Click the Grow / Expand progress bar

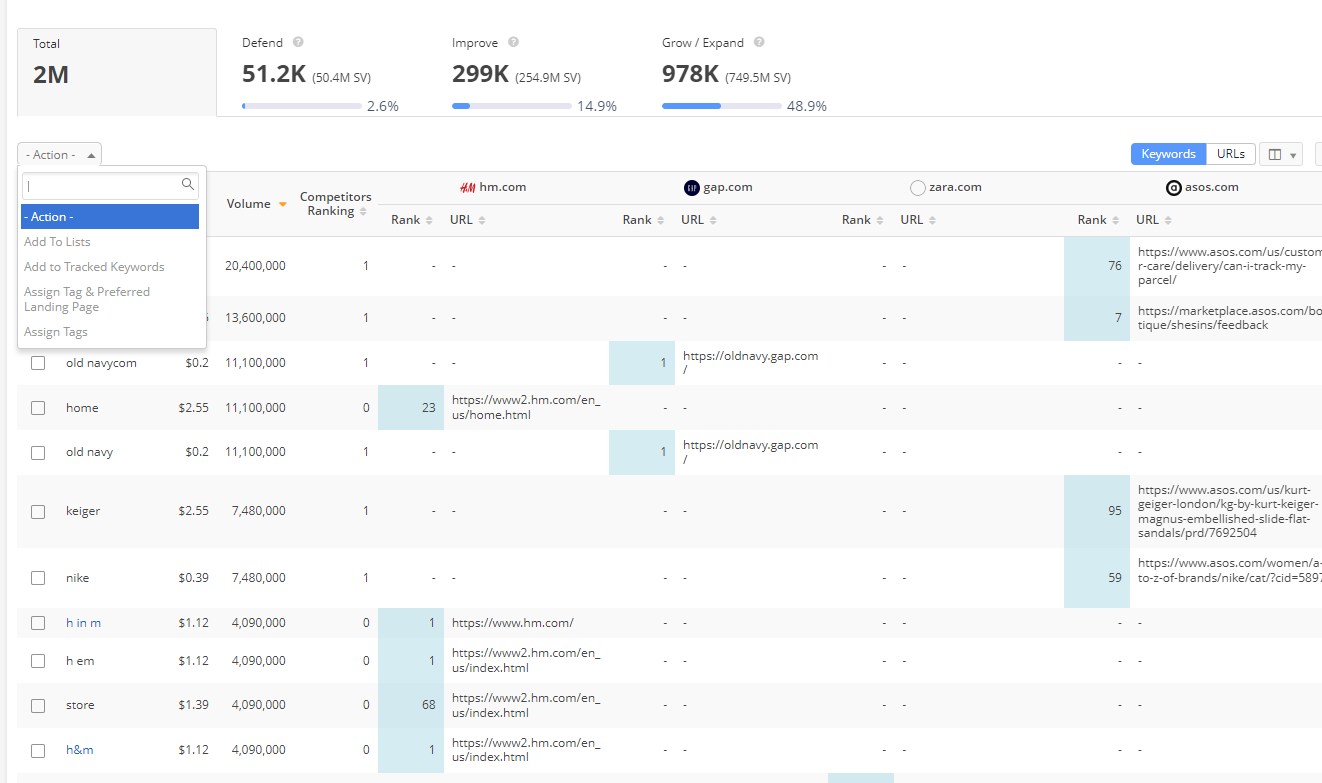pyautogui.click(x=721, y=106)
